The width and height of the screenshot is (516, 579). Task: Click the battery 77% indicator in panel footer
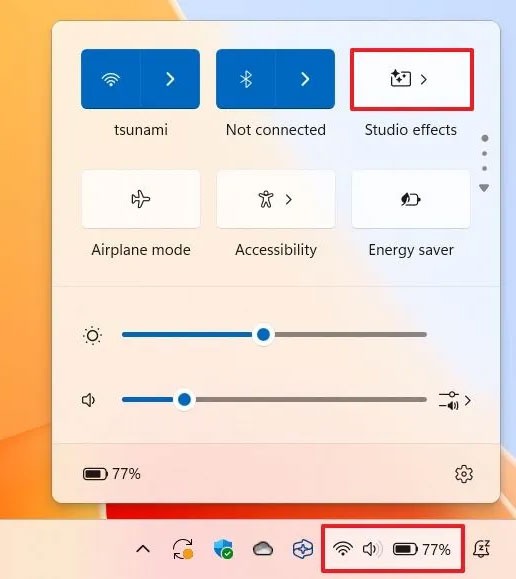coord(112,474)
